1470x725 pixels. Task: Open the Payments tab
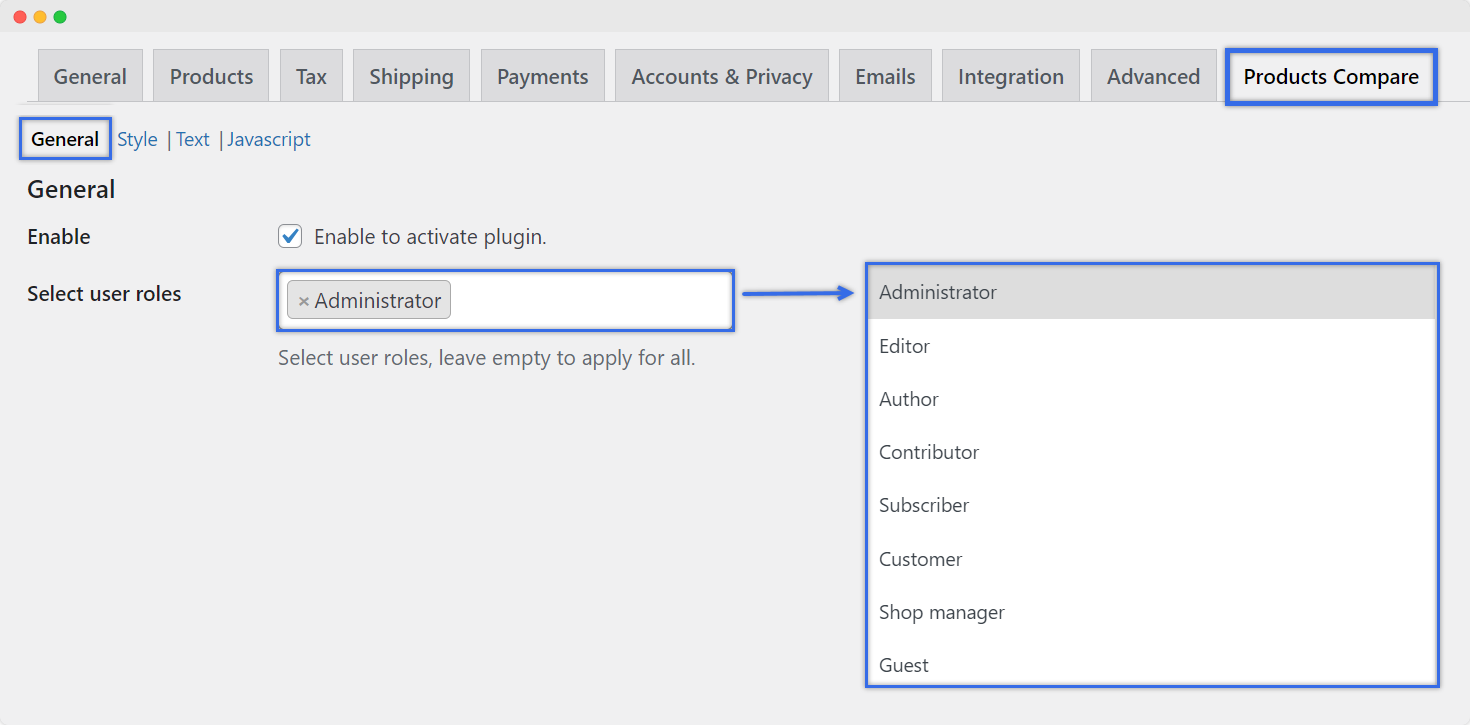pos(542,77)
